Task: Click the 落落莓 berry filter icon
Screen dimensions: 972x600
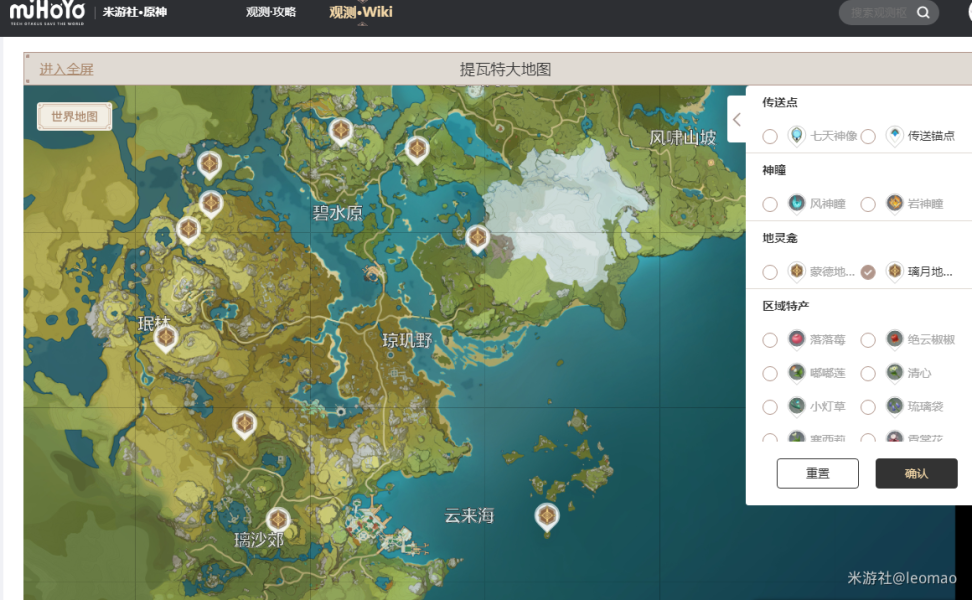Action: pyautogui.click(x=796, y=339)
